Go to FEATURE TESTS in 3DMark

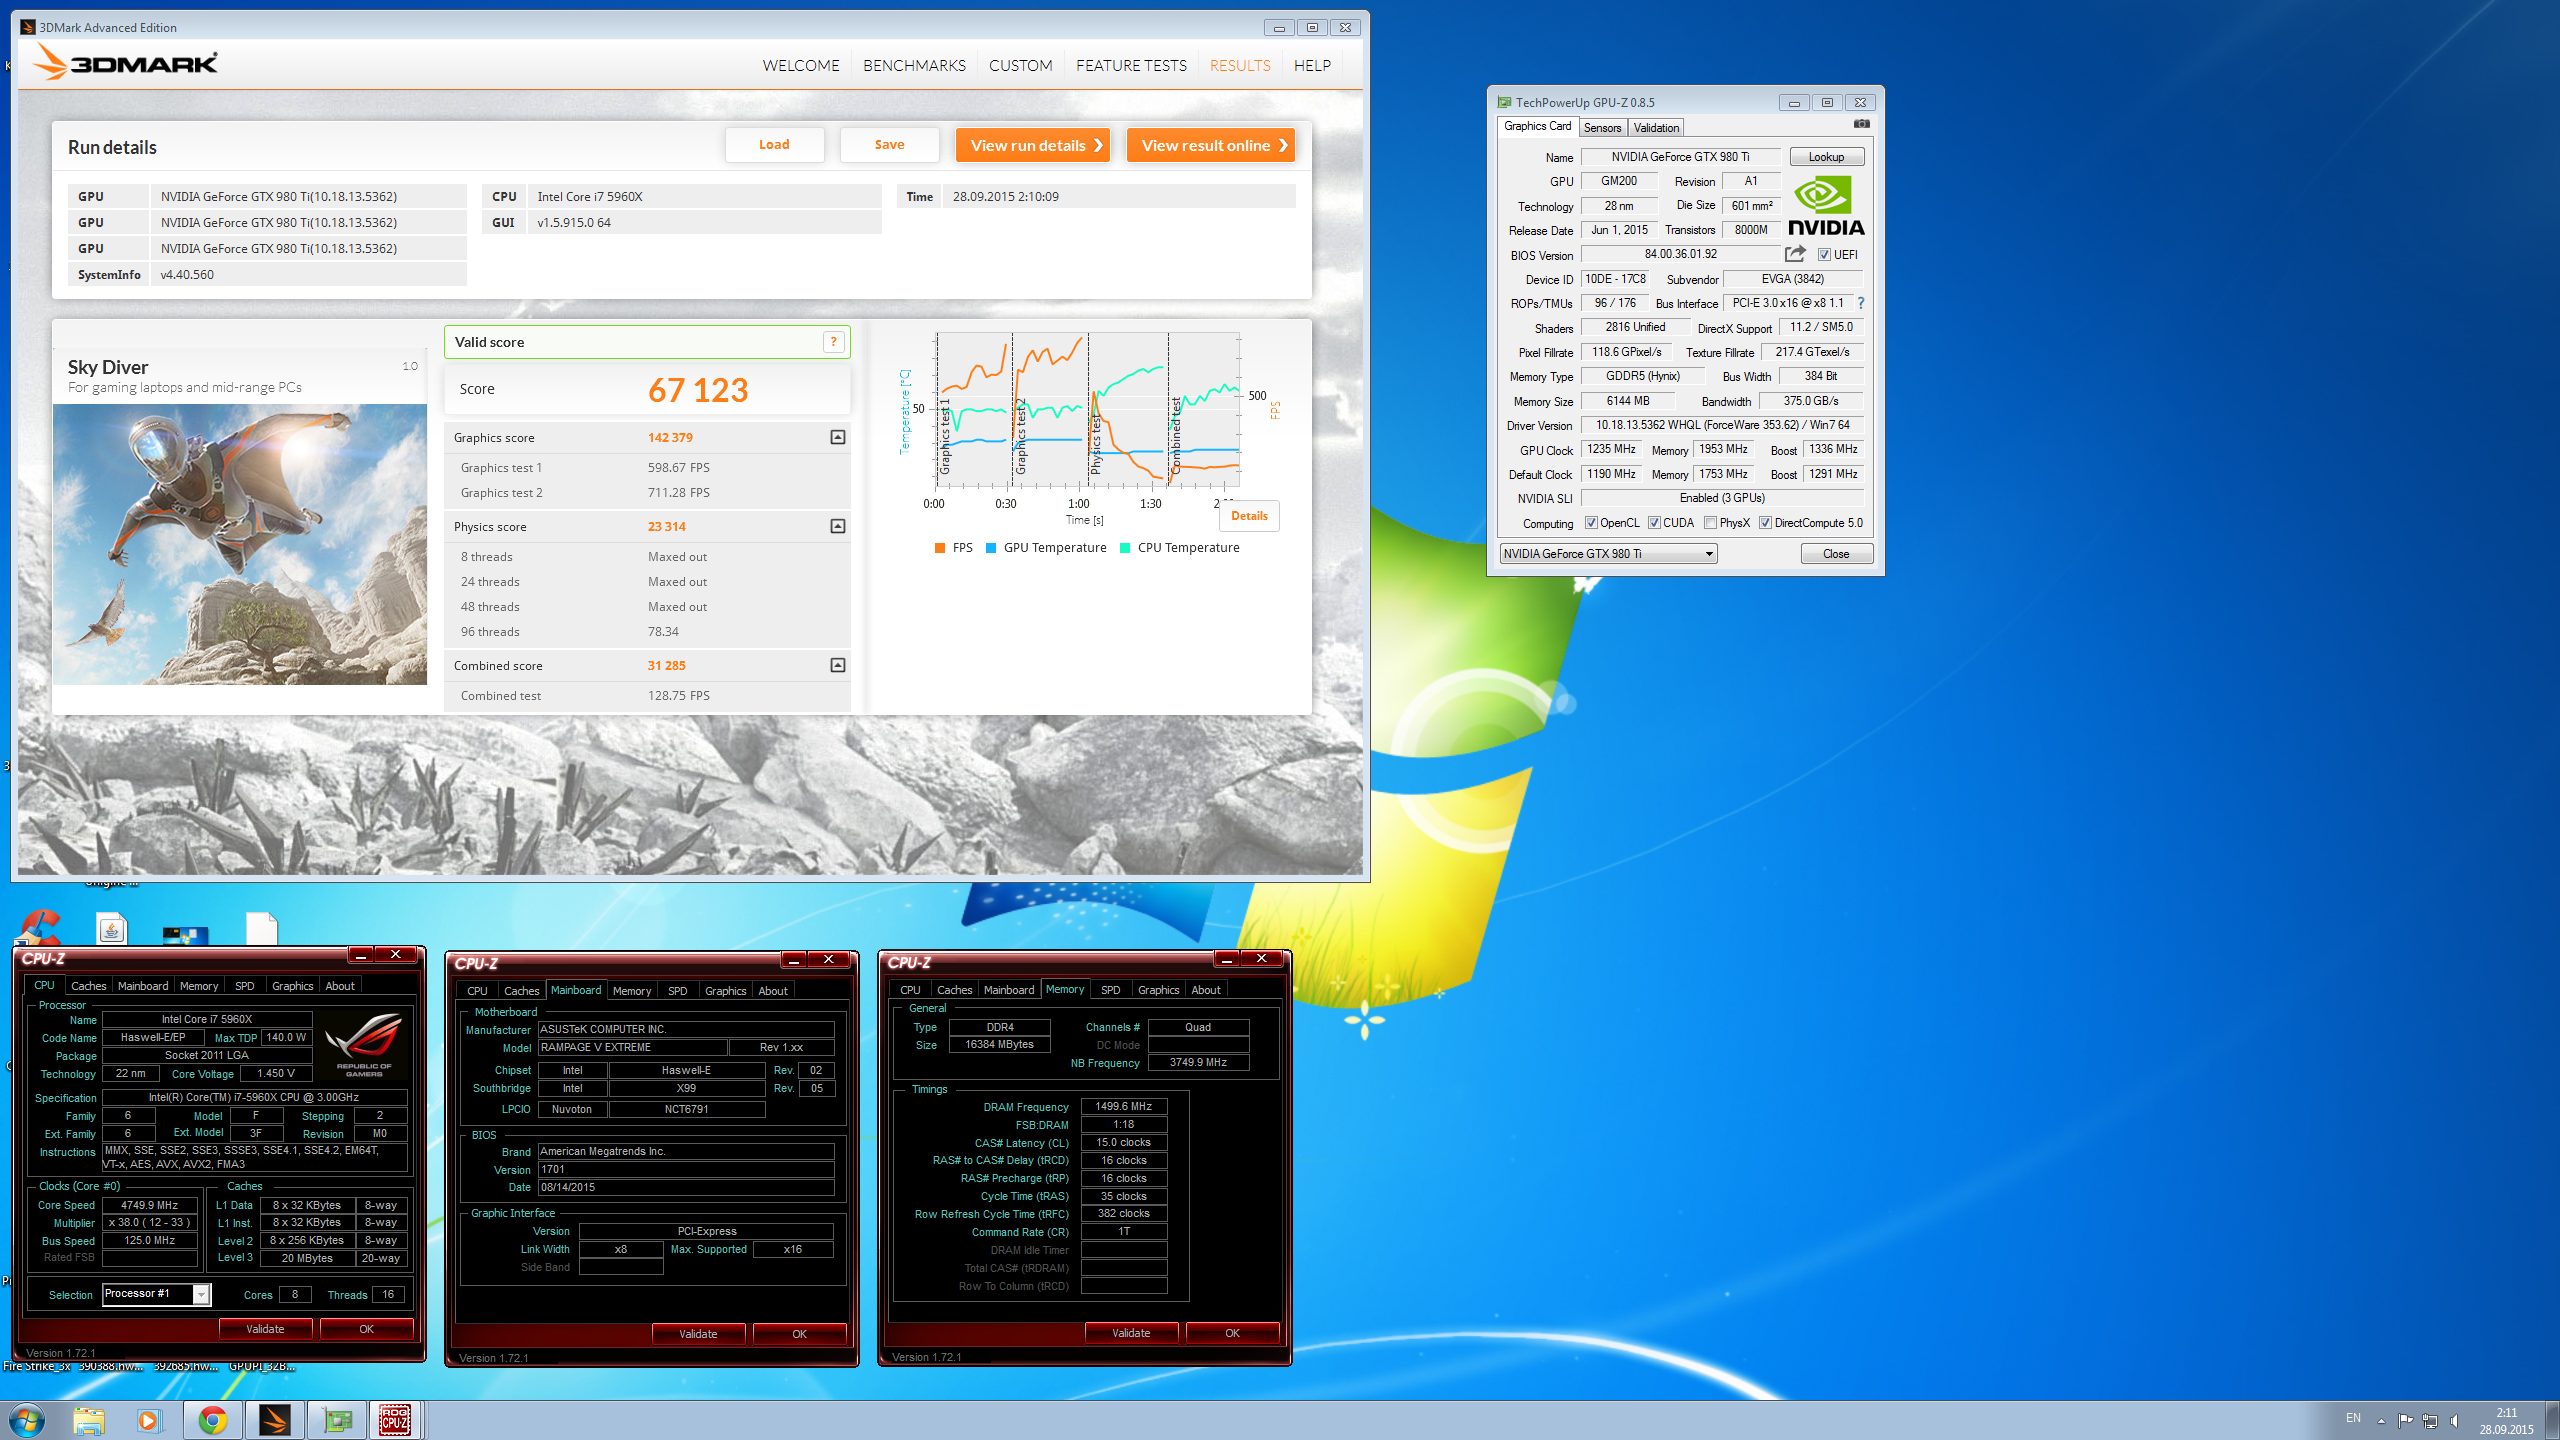point(1131,65)
